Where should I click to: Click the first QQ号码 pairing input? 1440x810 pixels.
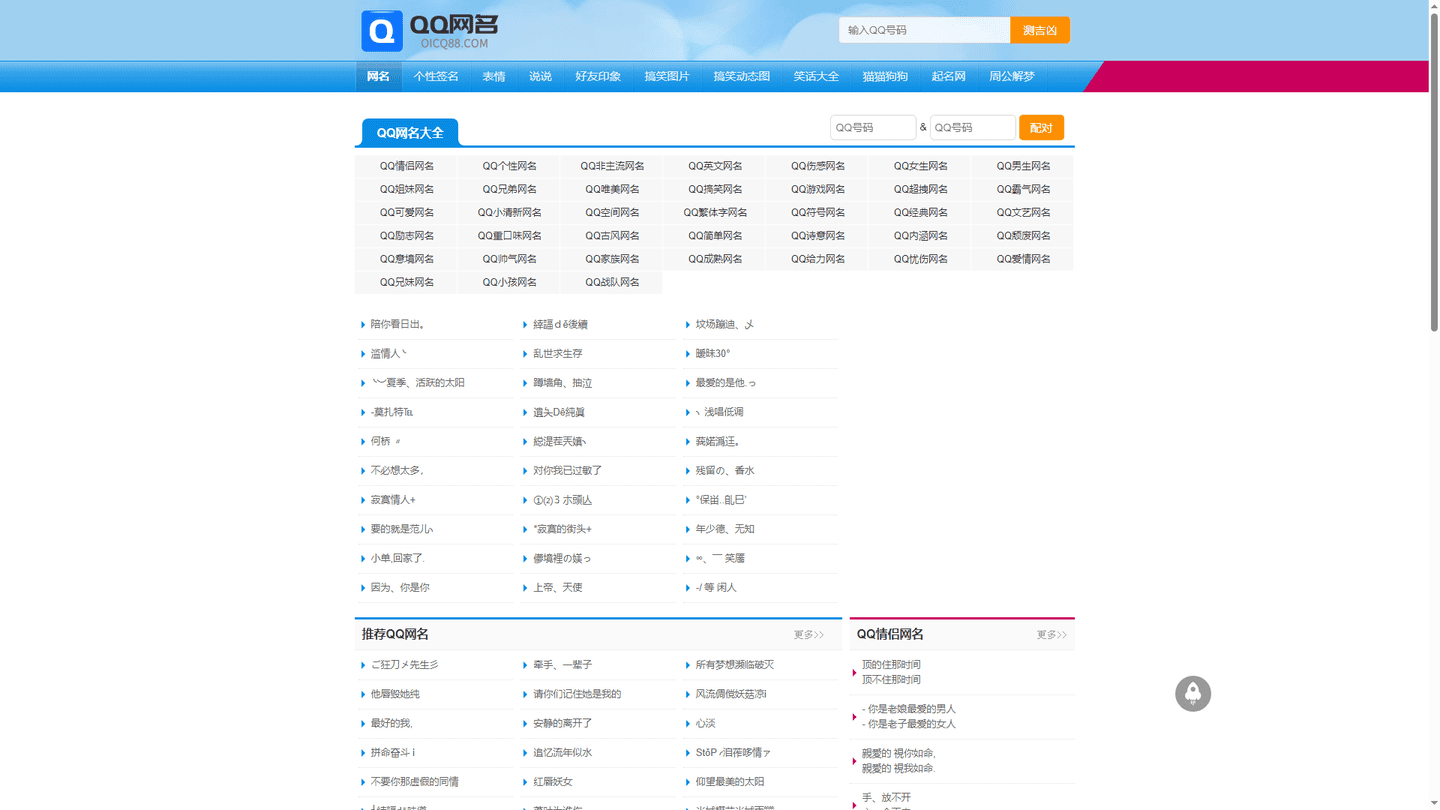[873, 128]
